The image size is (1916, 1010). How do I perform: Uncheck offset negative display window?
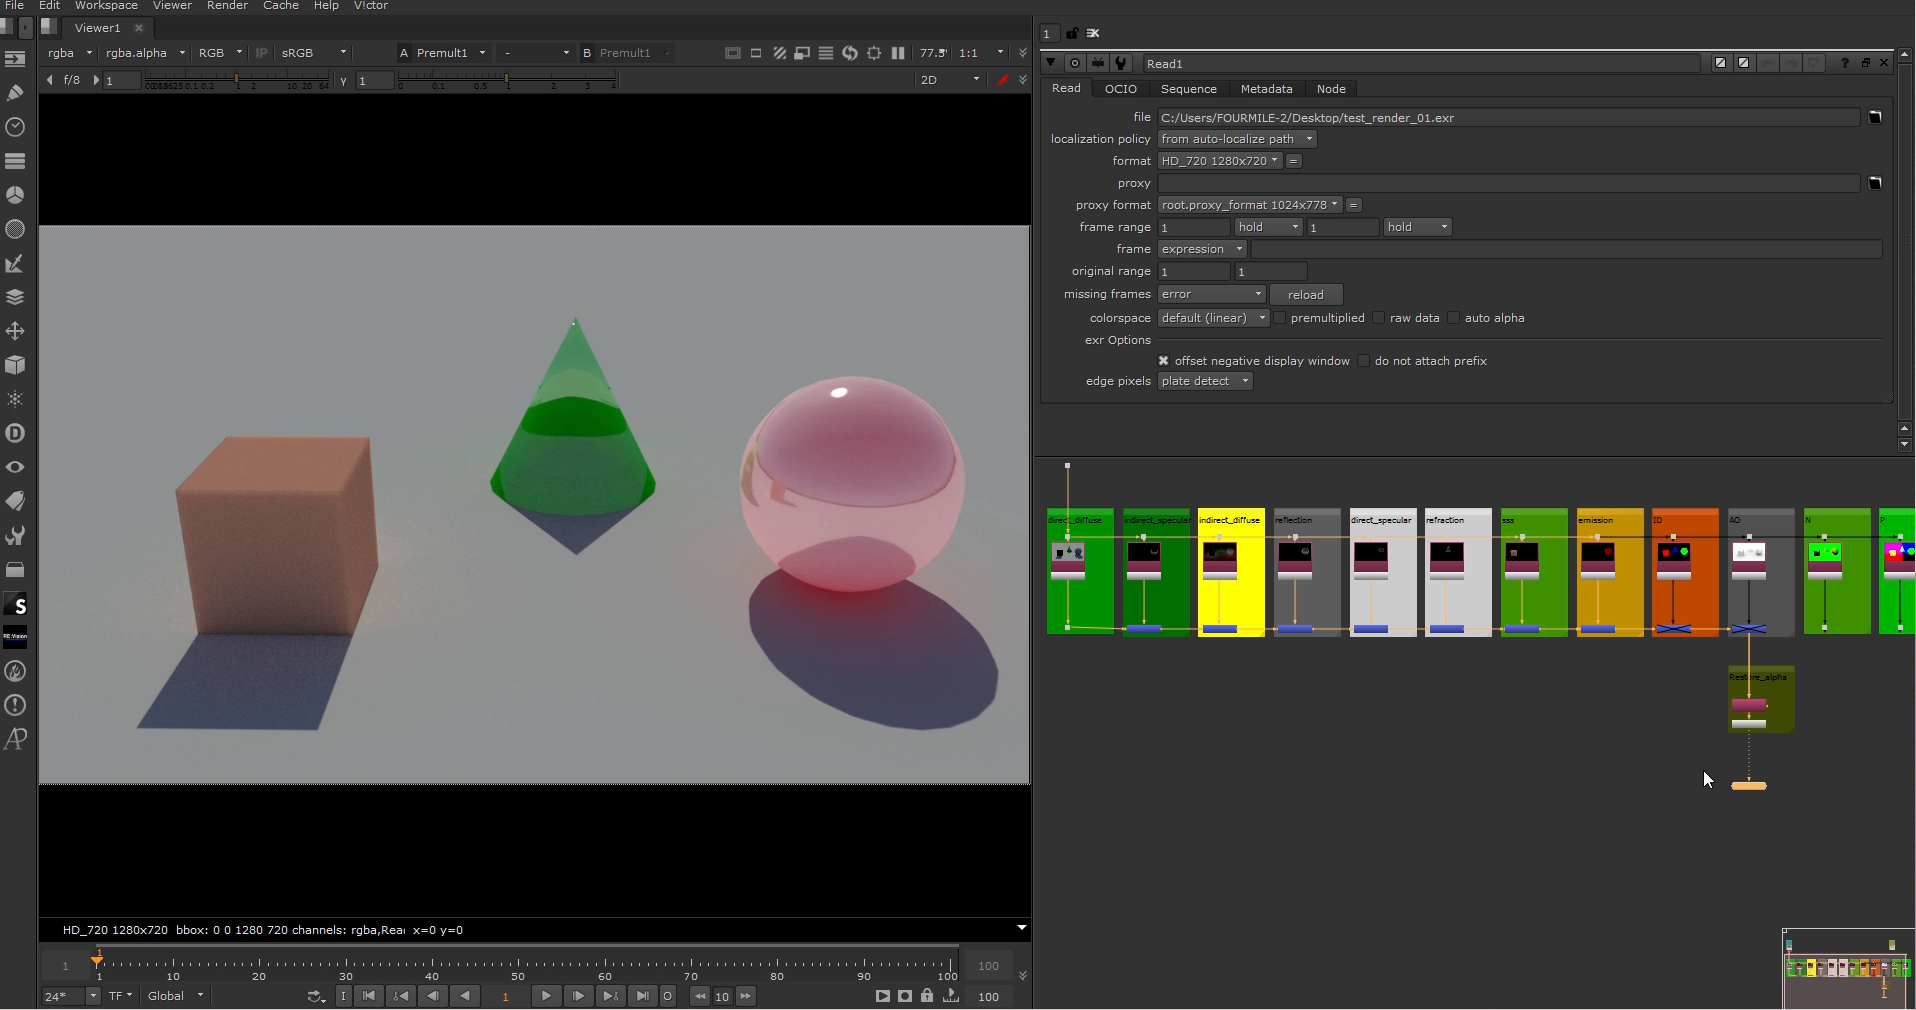1163,361
